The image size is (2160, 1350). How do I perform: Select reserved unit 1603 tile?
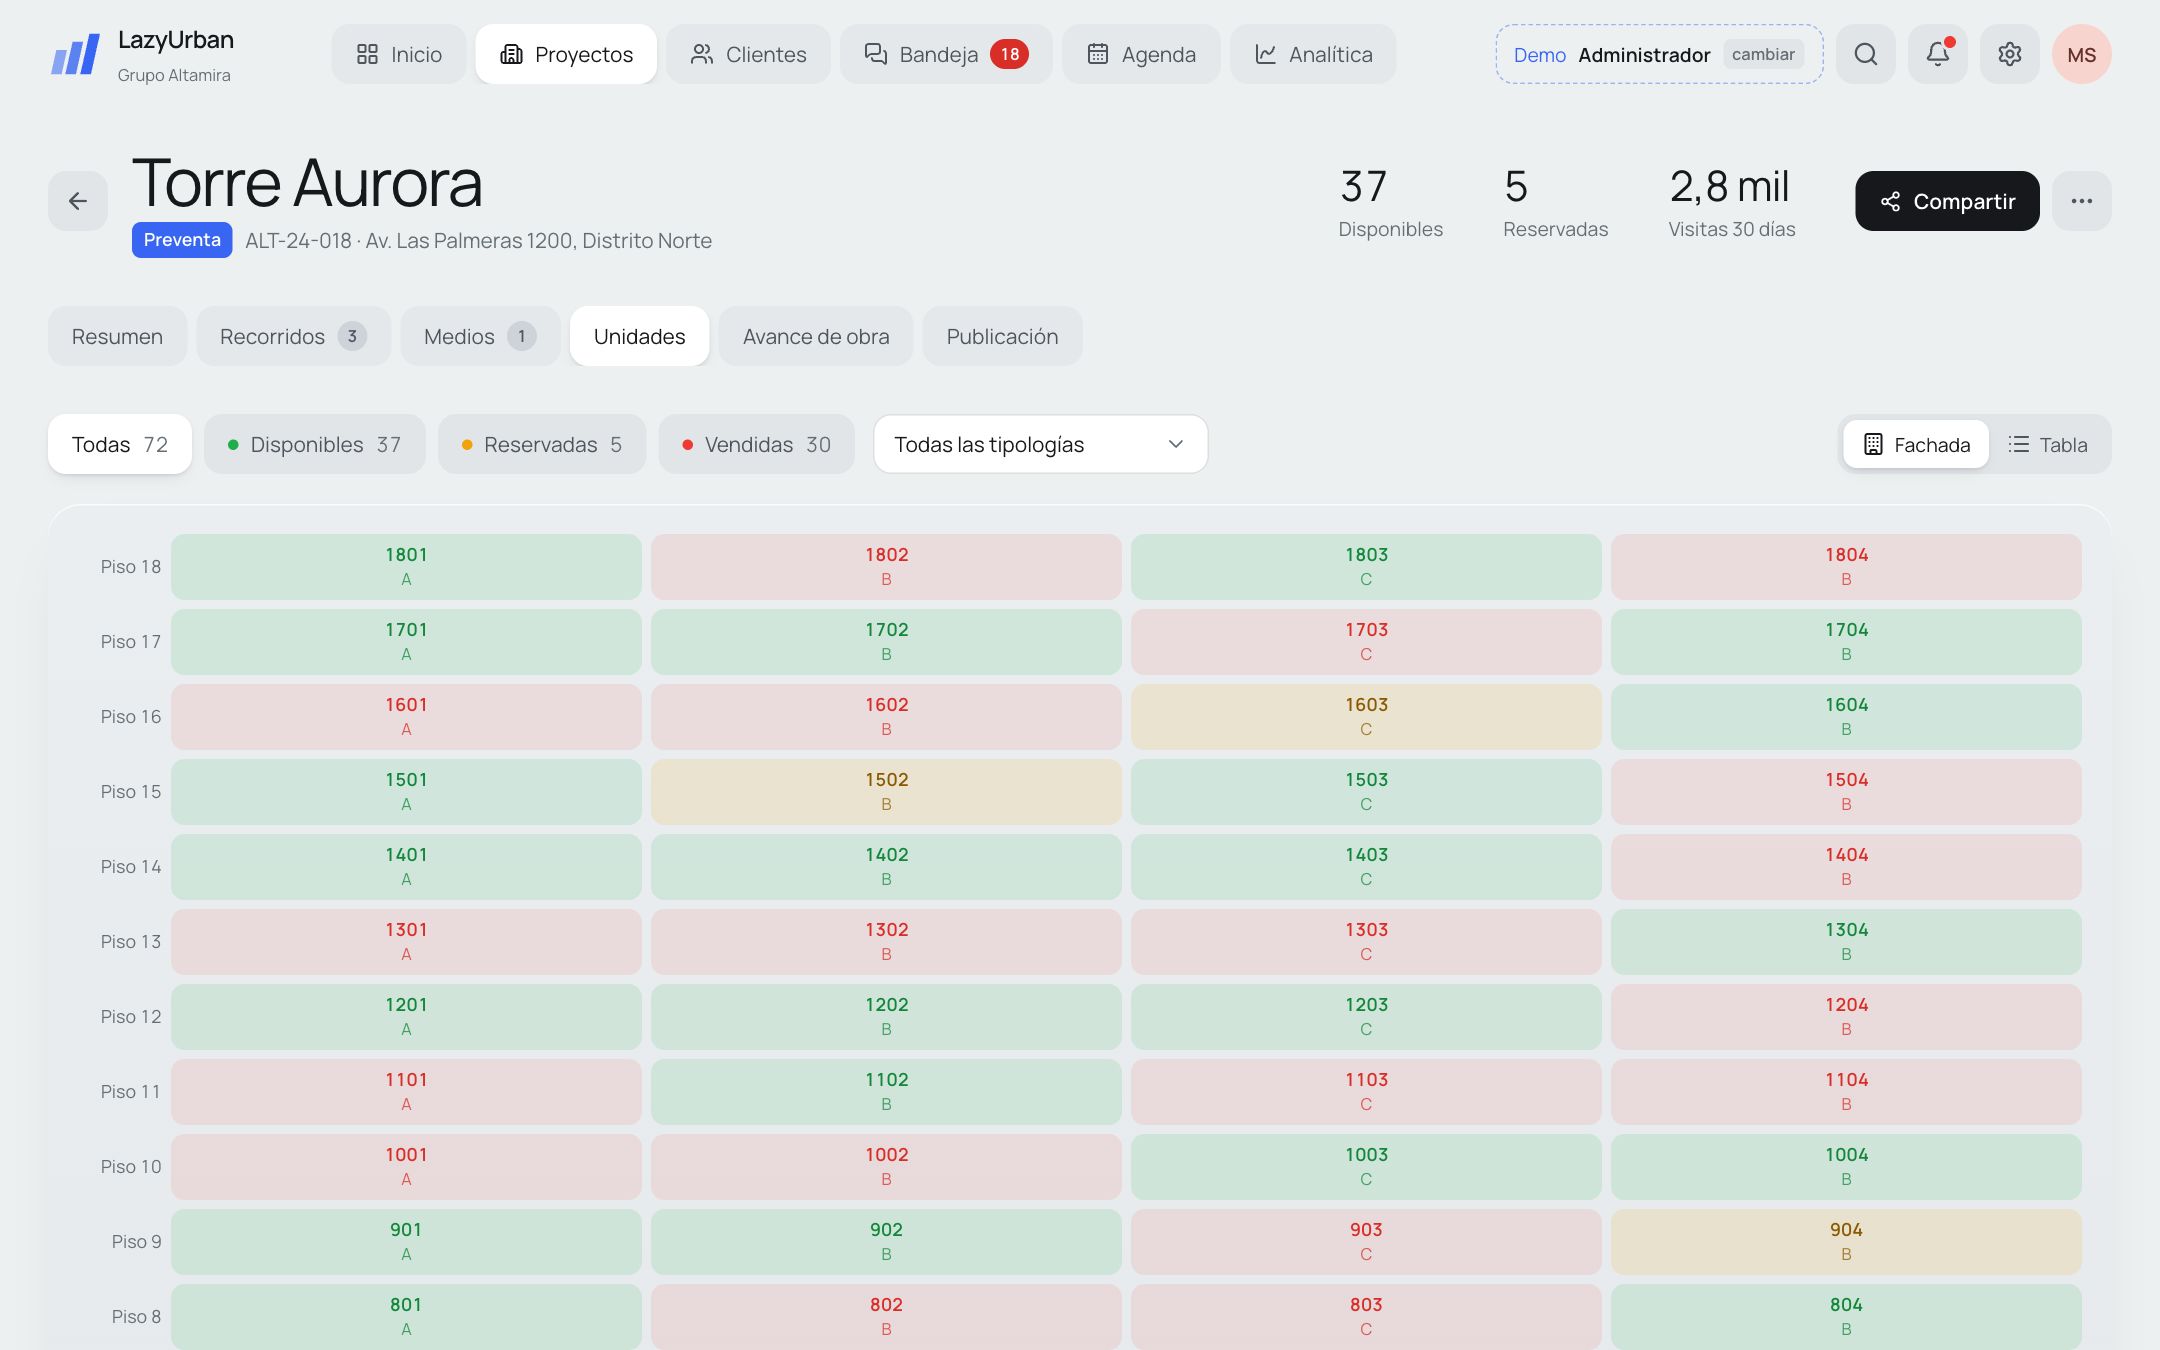point(1366,717)
